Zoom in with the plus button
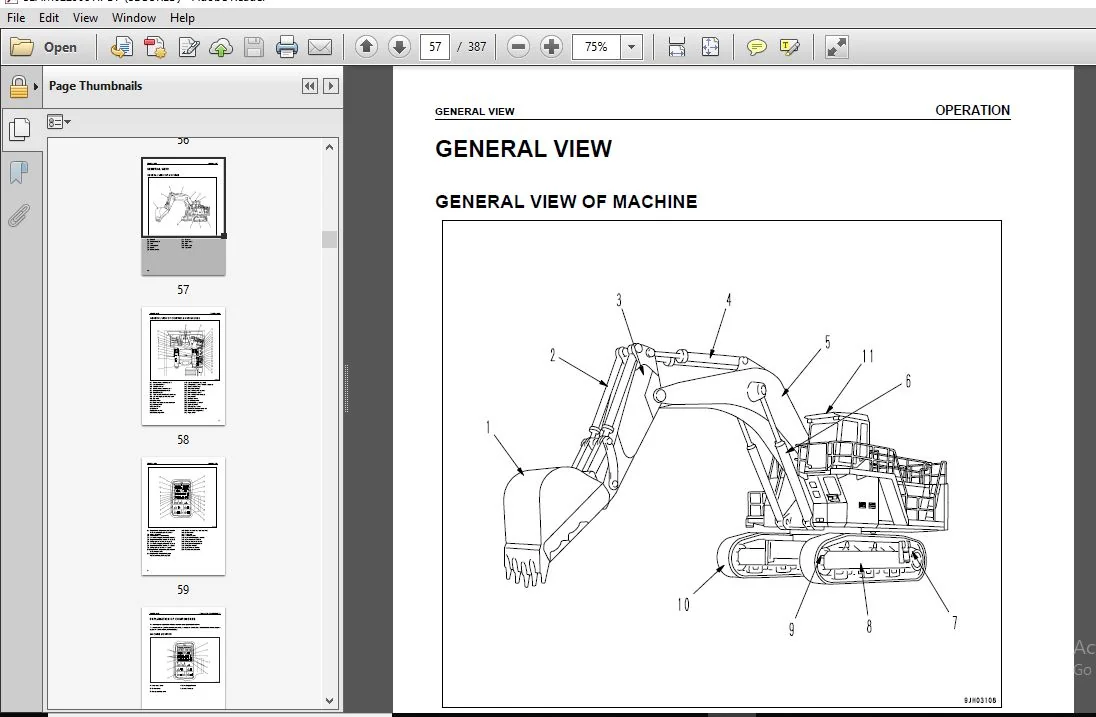Image resolution: width=1096 pixels, height=717 pixels. 551,47
